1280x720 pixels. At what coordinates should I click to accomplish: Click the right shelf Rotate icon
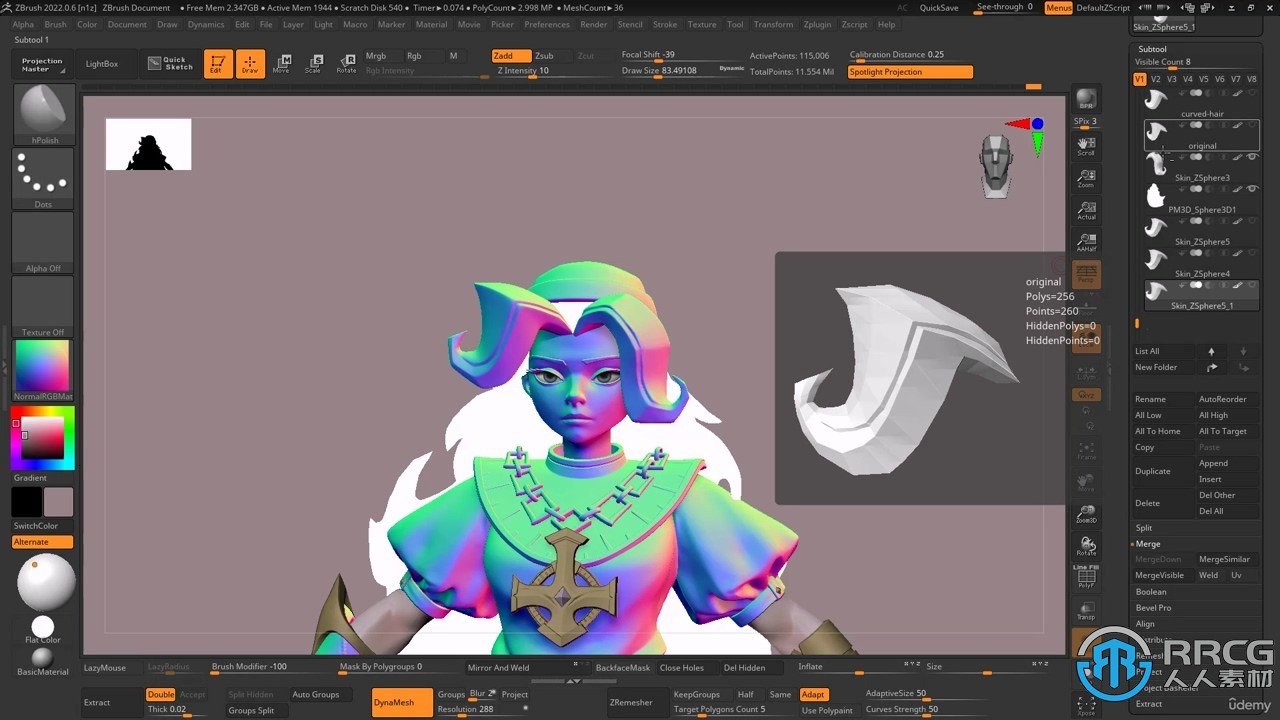point(1086,546)
